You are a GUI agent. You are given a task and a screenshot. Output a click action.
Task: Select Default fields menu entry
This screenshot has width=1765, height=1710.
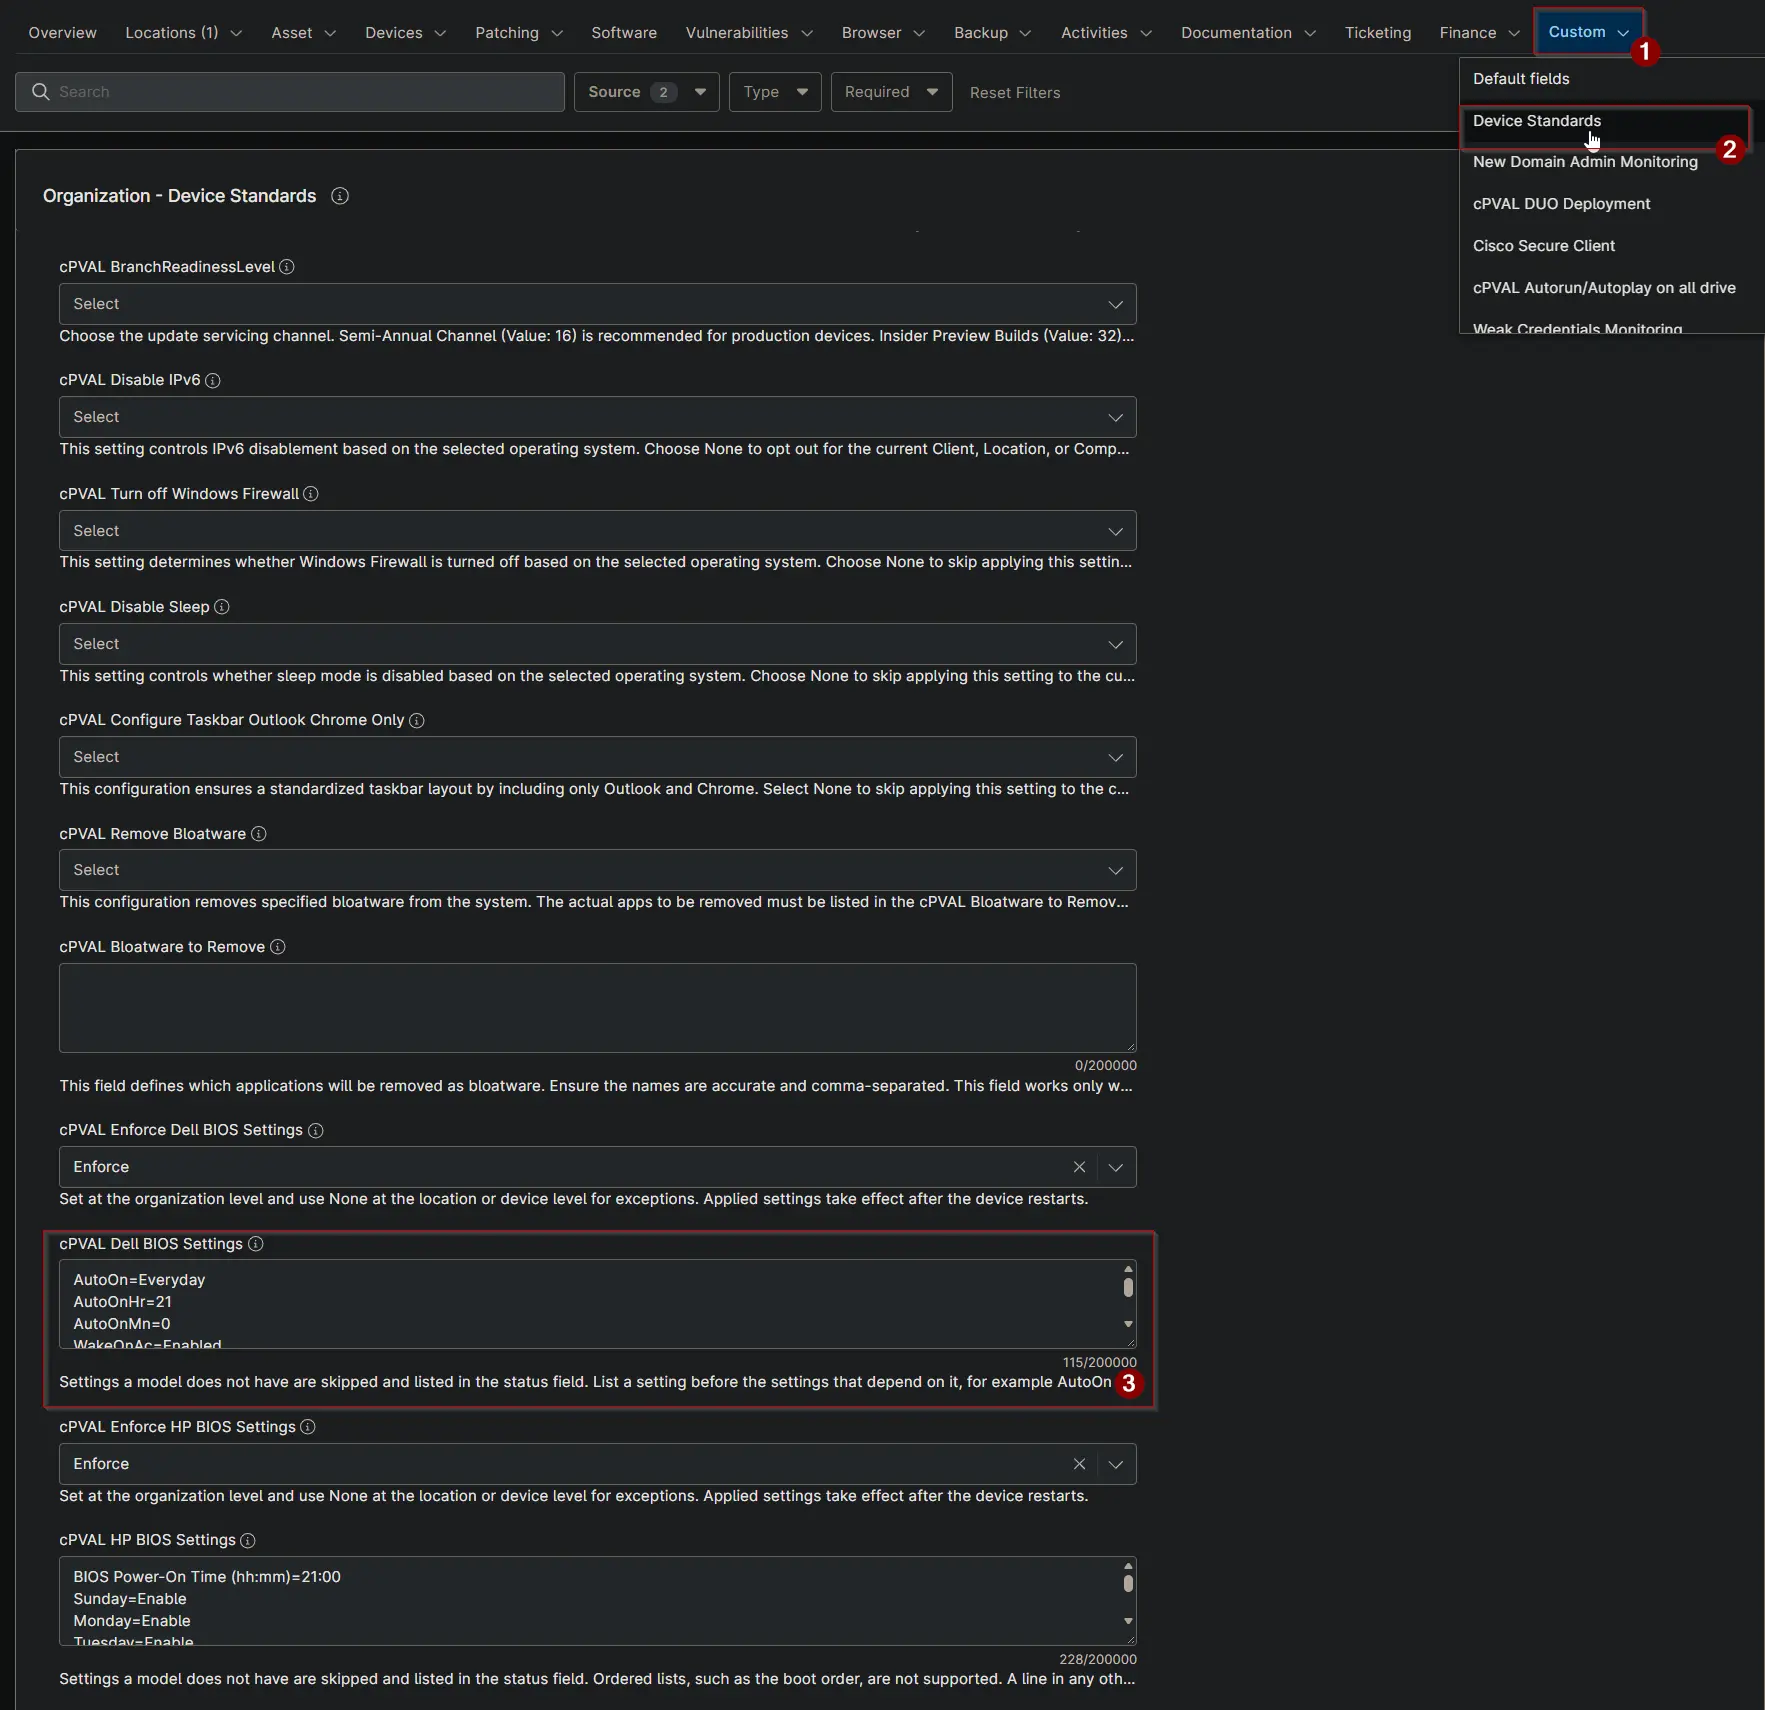click(1521, 79)
